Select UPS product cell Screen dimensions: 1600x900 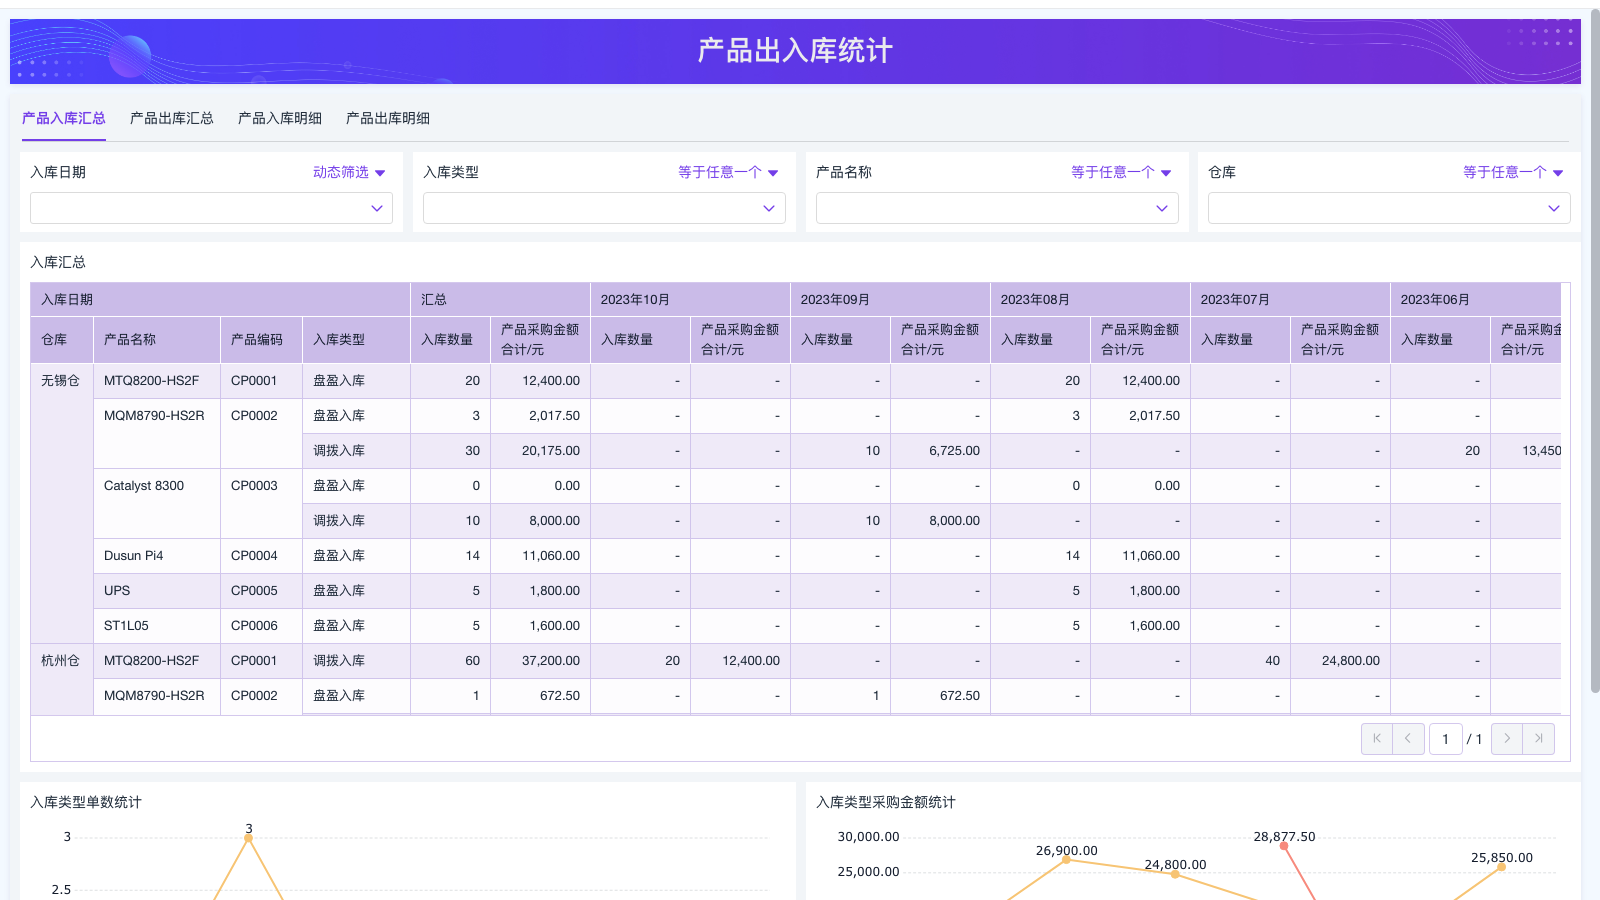click(x=157, y=591)
